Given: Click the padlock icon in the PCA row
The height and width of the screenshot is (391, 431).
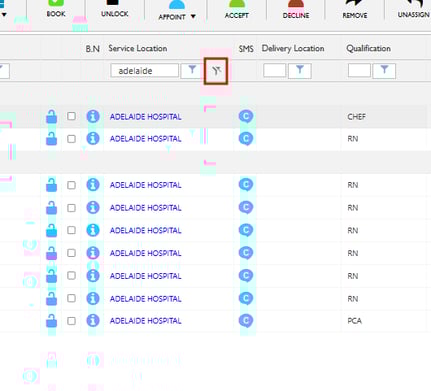Looking at the screenshot, I should point(51,321).
